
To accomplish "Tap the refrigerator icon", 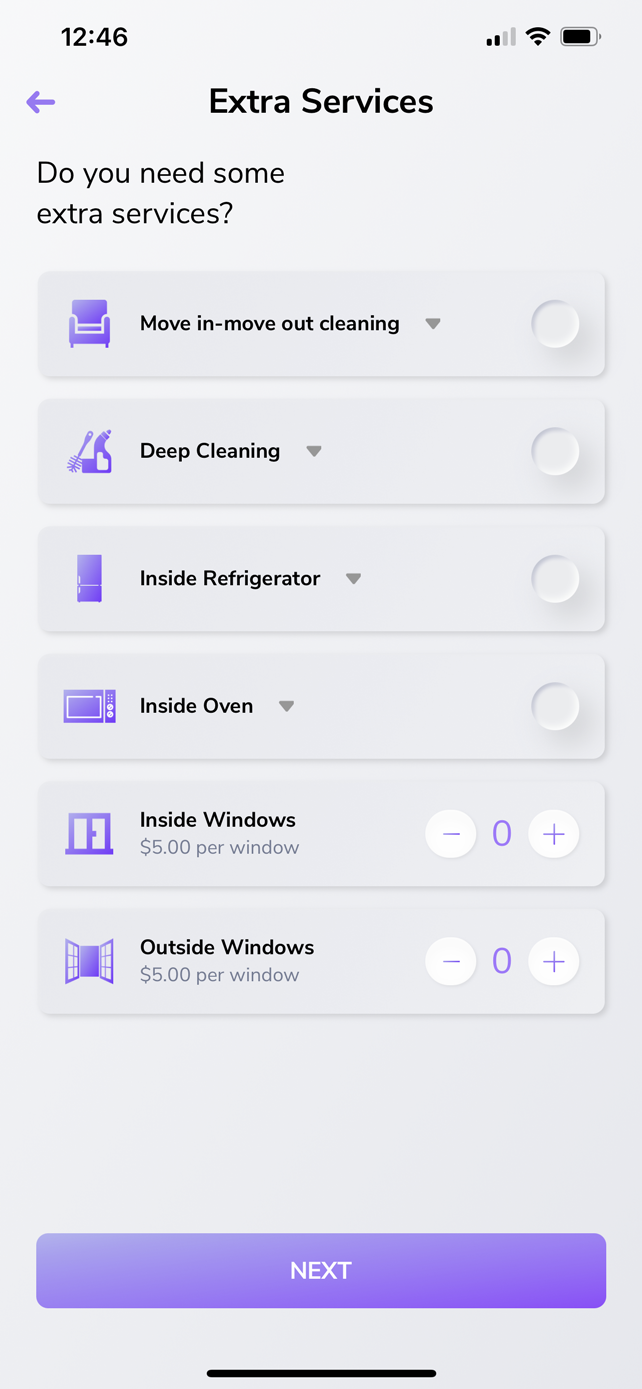I will point(89,579).
